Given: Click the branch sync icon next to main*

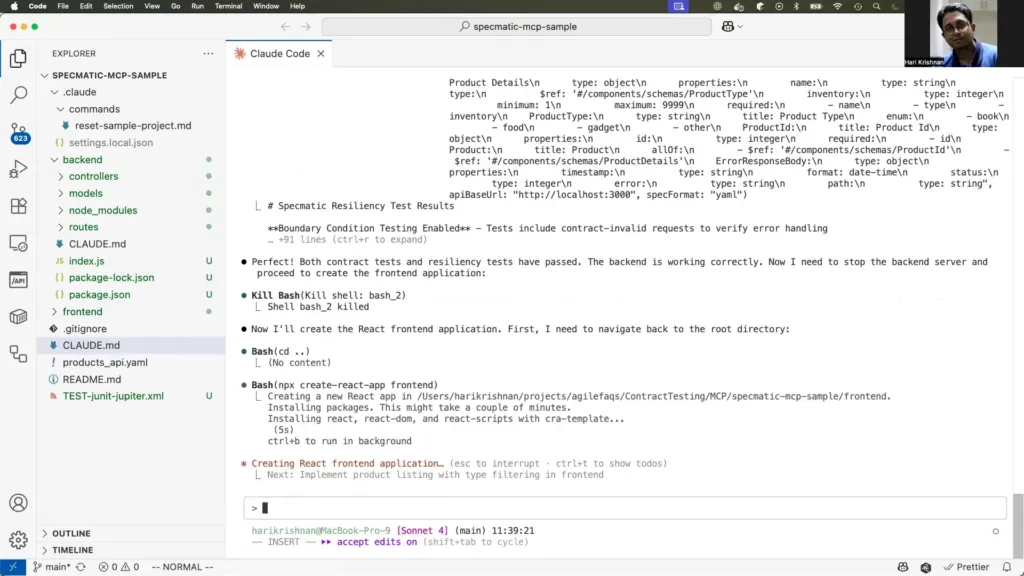Looking at the screenshot, I should pos(82,566).
